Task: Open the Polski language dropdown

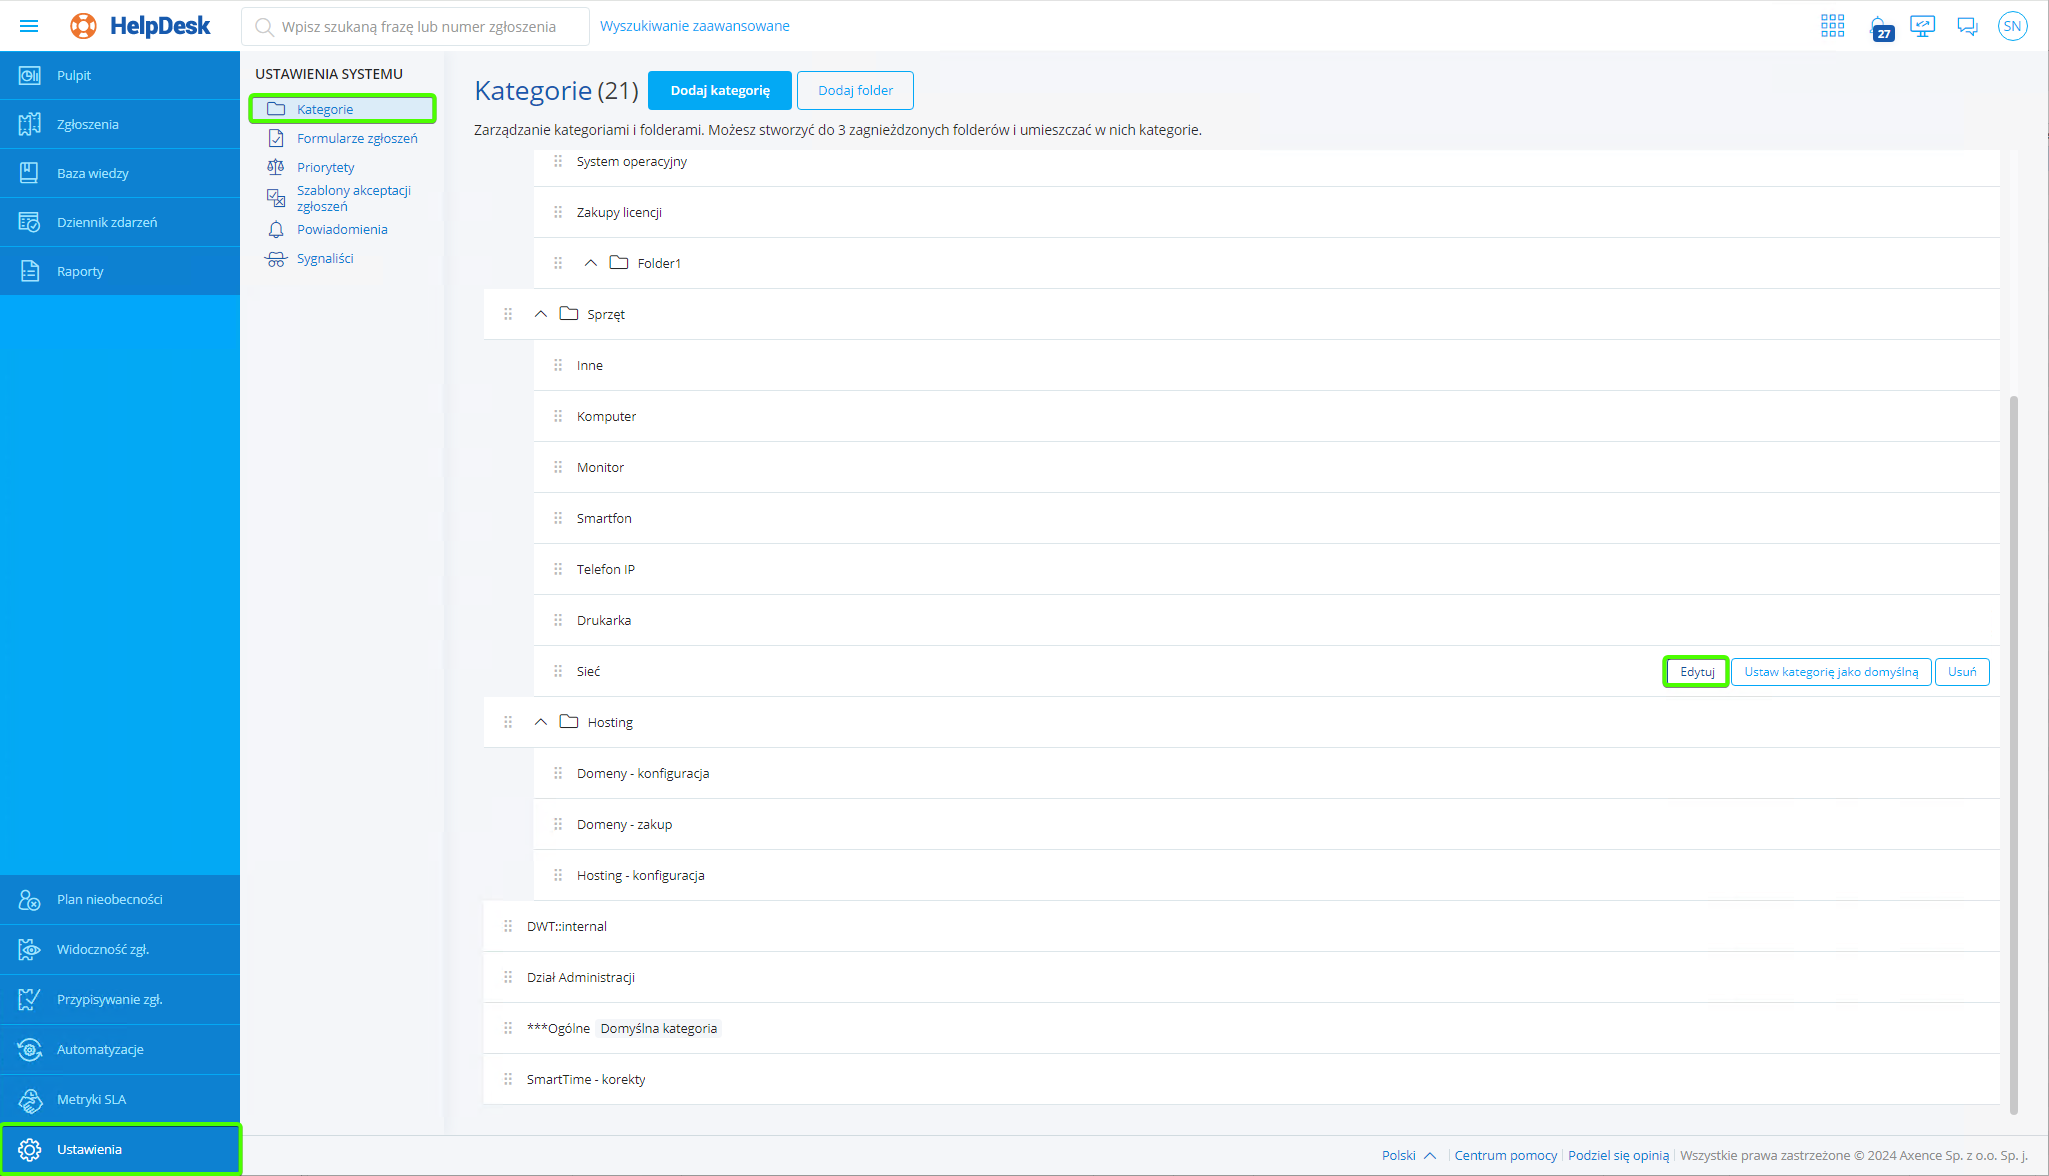Action: [x=1407, y=1155]
